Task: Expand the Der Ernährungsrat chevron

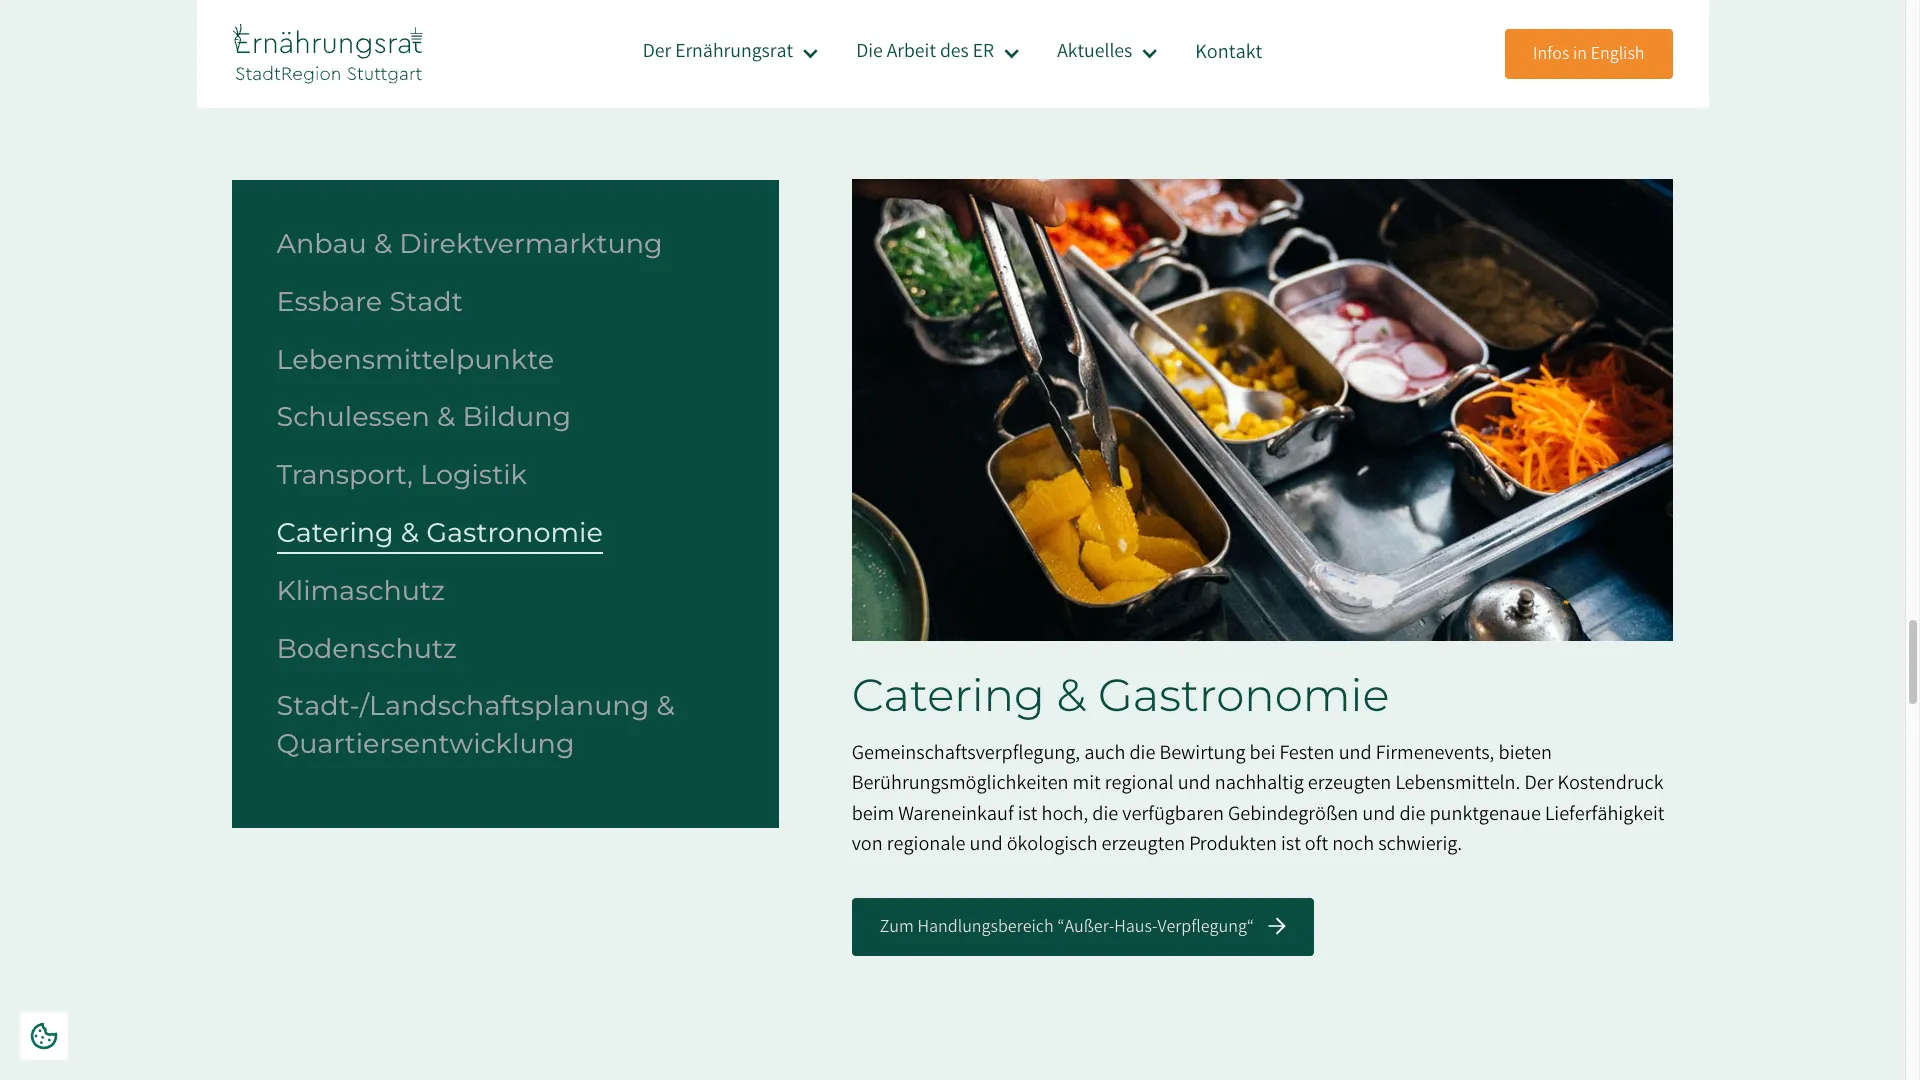Action: click(811, 53)
